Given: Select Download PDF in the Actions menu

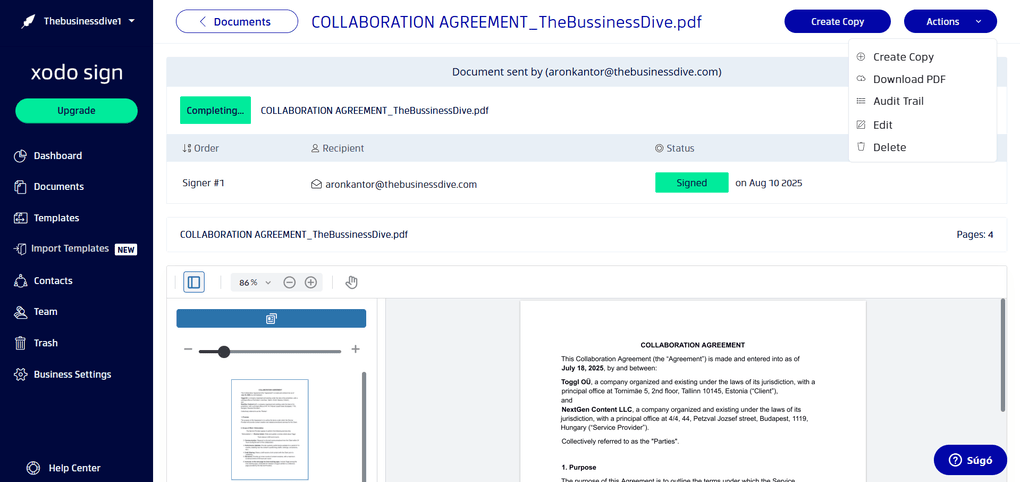Looking at the screenshot, I should [909, 79].
